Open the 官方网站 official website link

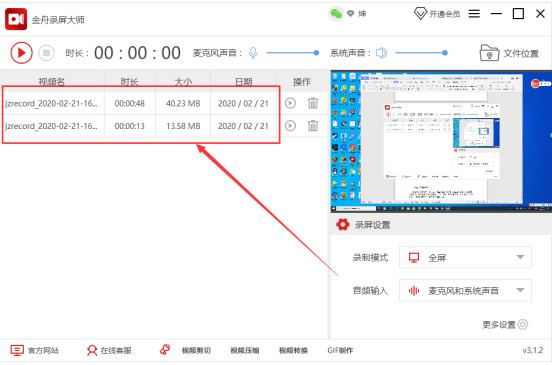coord(34,350)
